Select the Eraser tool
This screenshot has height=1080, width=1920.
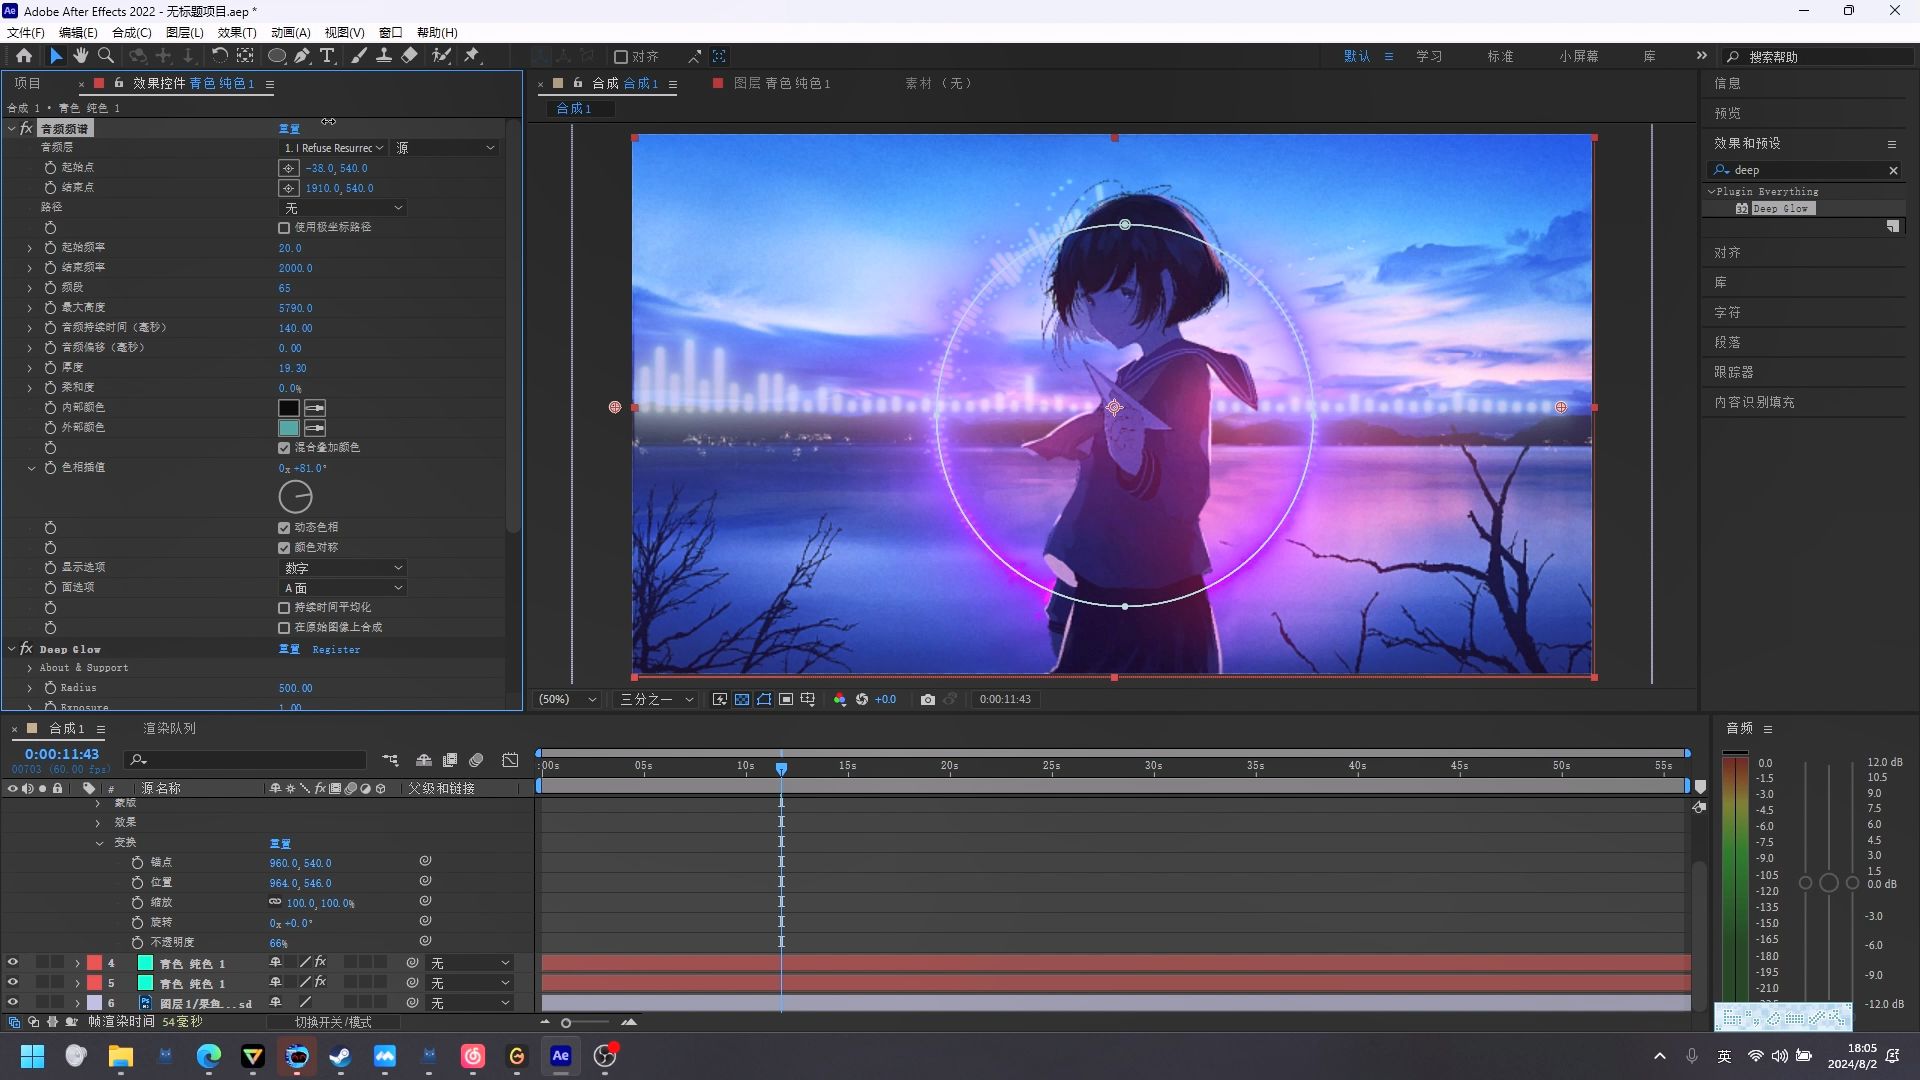pos(409,56)
